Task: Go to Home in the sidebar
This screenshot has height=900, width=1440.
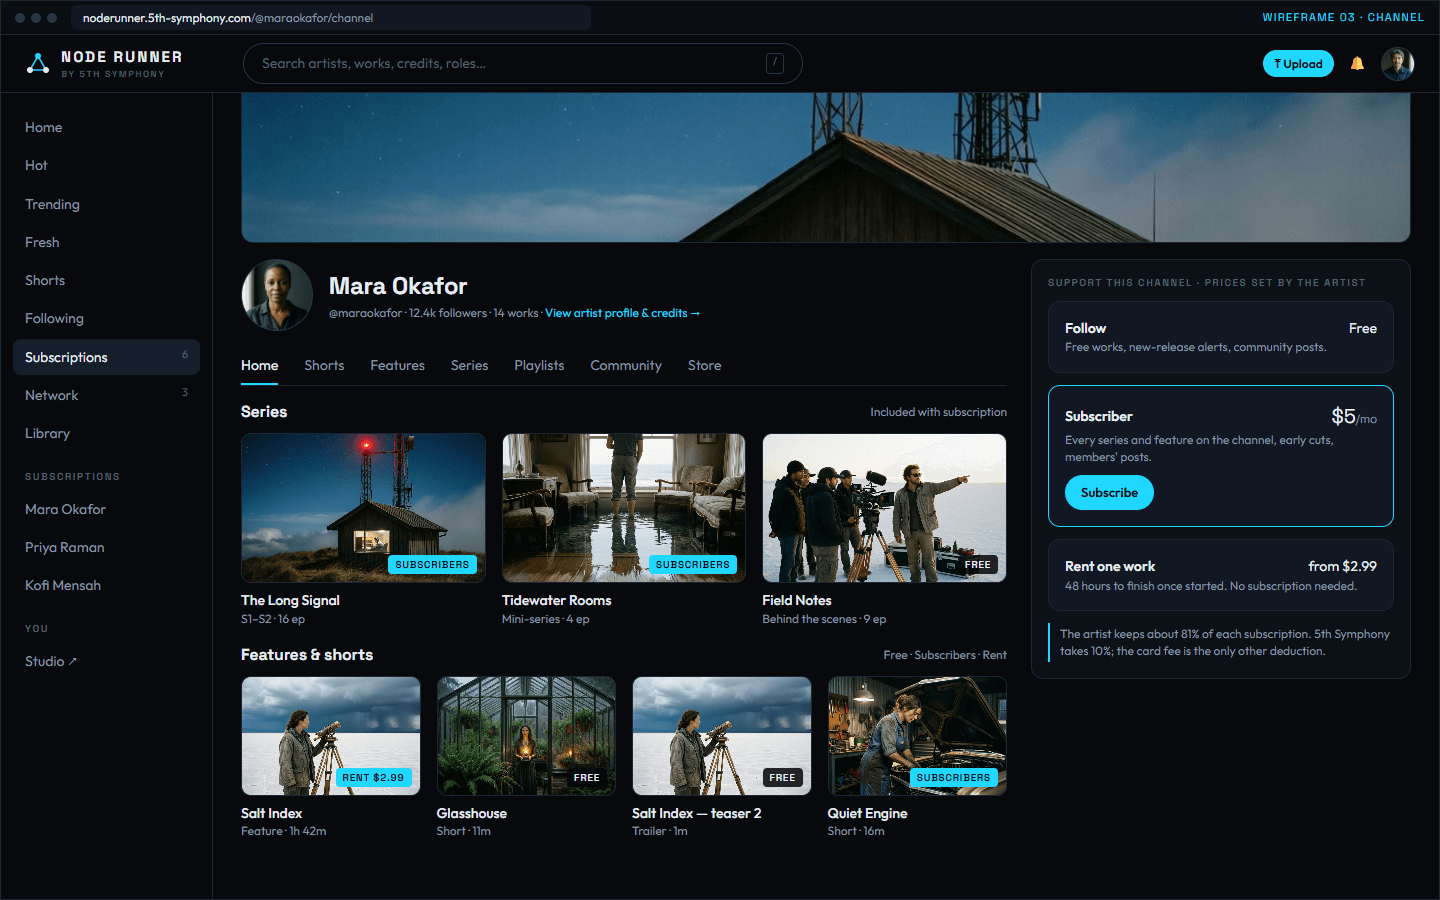Action: click(x=106, y=127)
